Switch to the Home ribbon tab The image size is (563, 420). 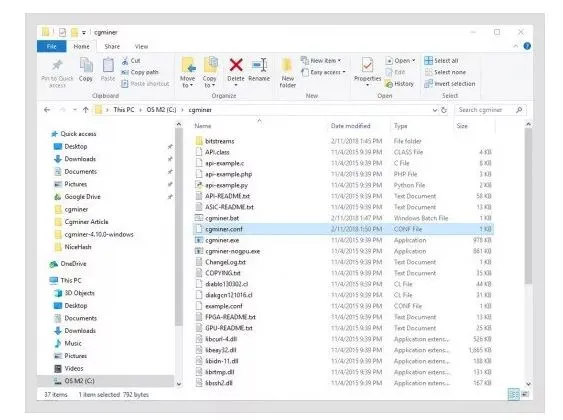coord(82,46)
